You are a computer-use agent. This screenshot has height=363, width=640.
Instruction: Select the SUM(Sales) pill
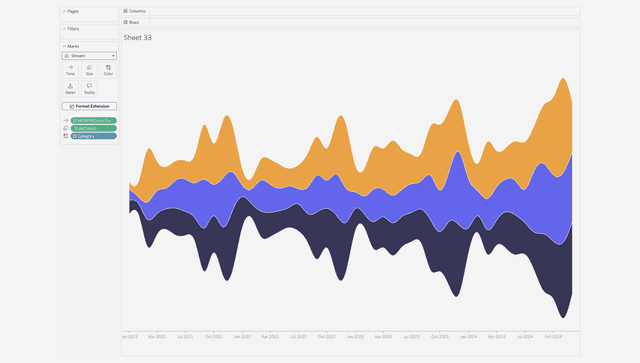coord(94,128)
